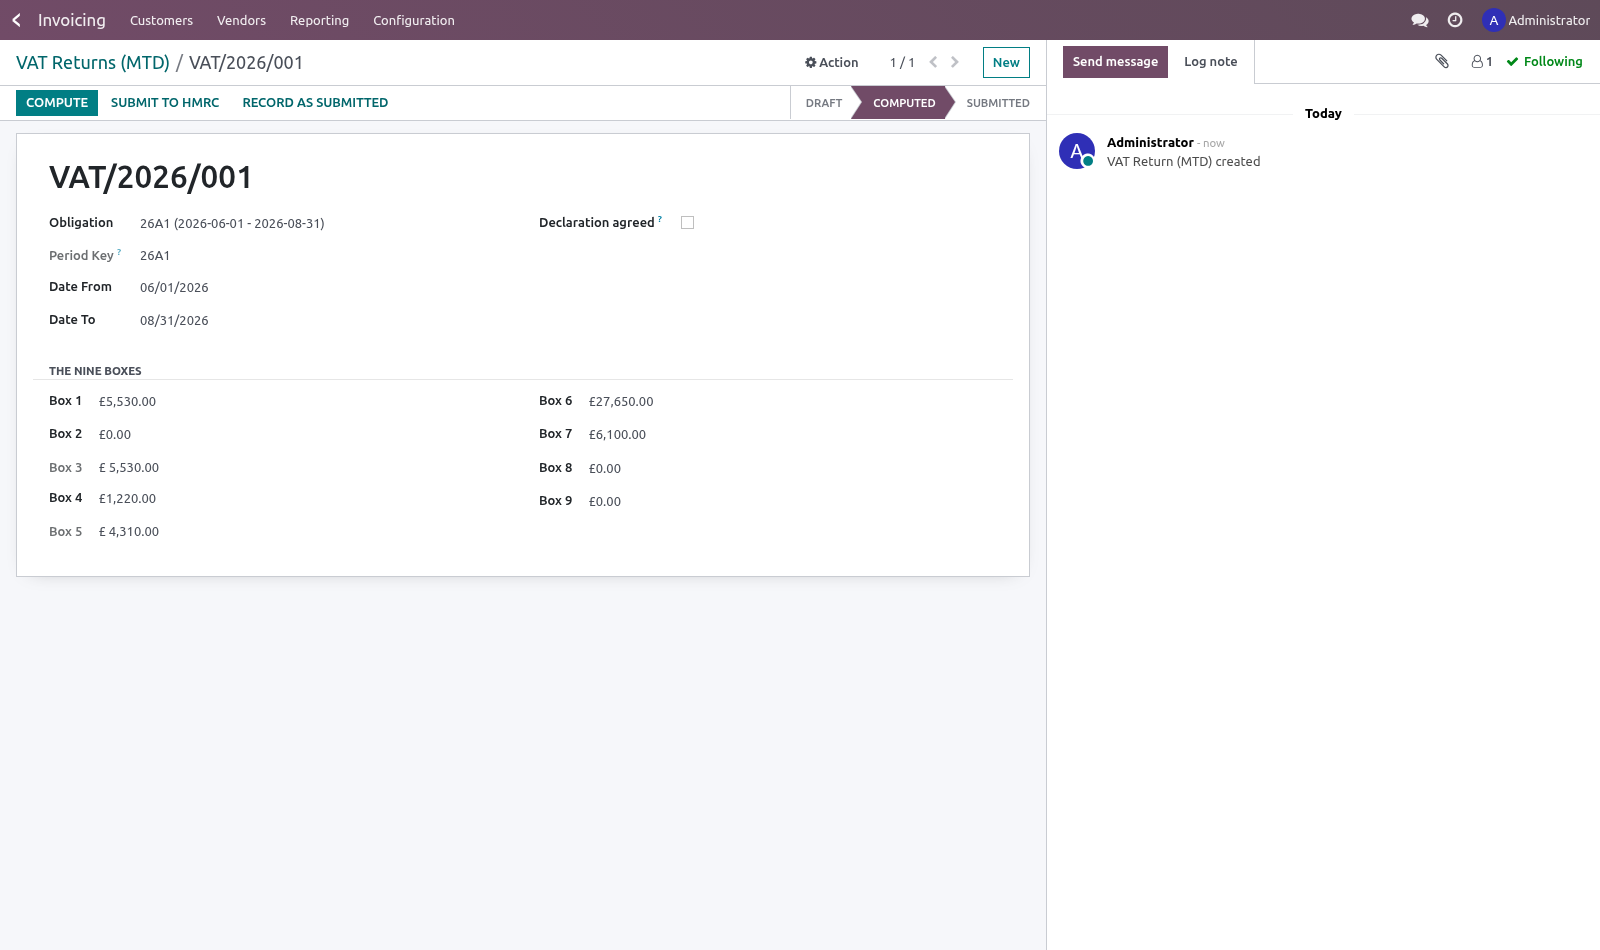The width and height of the screenshot is (1600, 950).
Task: Open the Action gear dropdown
Action: point(832,62)
